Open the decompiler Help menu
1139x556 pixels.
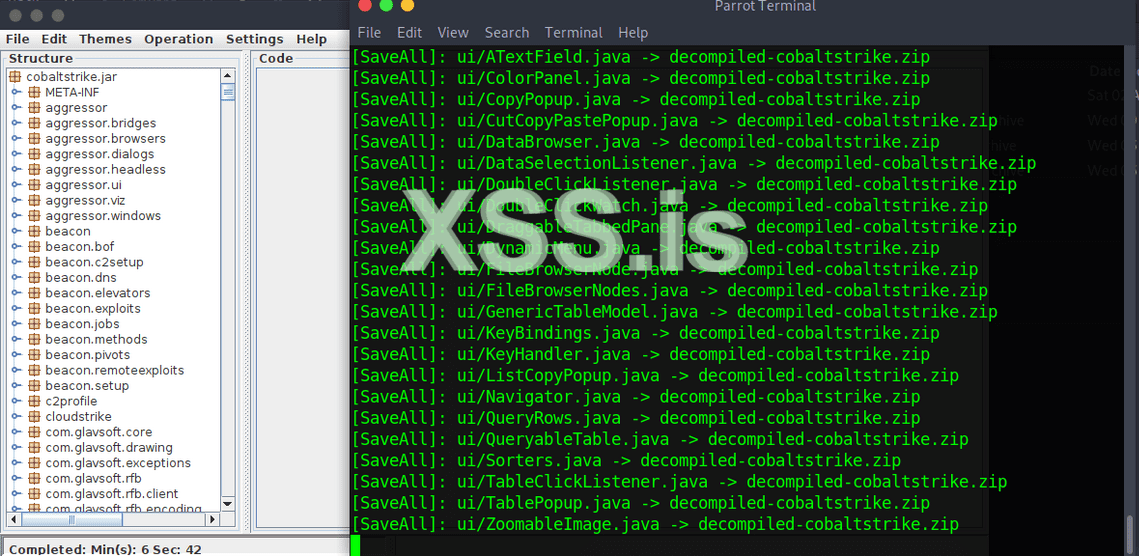pyautogui.click(x=312, y=39)
